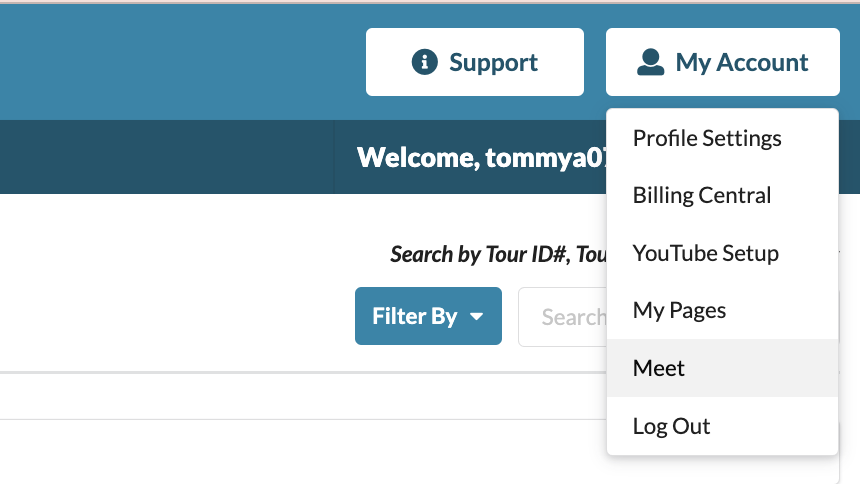860x484 pixels.
Task: Open the Filter By dropdown
Action: tap(428, 316)
